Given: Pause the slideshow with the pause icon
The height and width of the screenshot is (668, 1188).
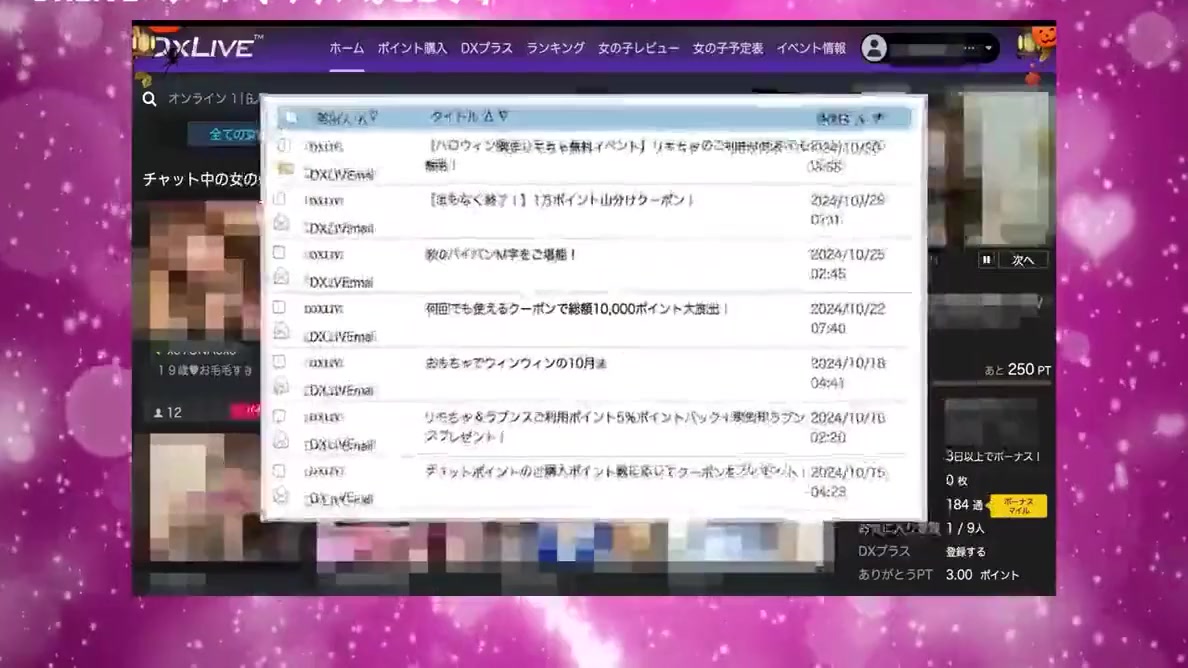Looking at the screenshot, I should coord(986,260).
